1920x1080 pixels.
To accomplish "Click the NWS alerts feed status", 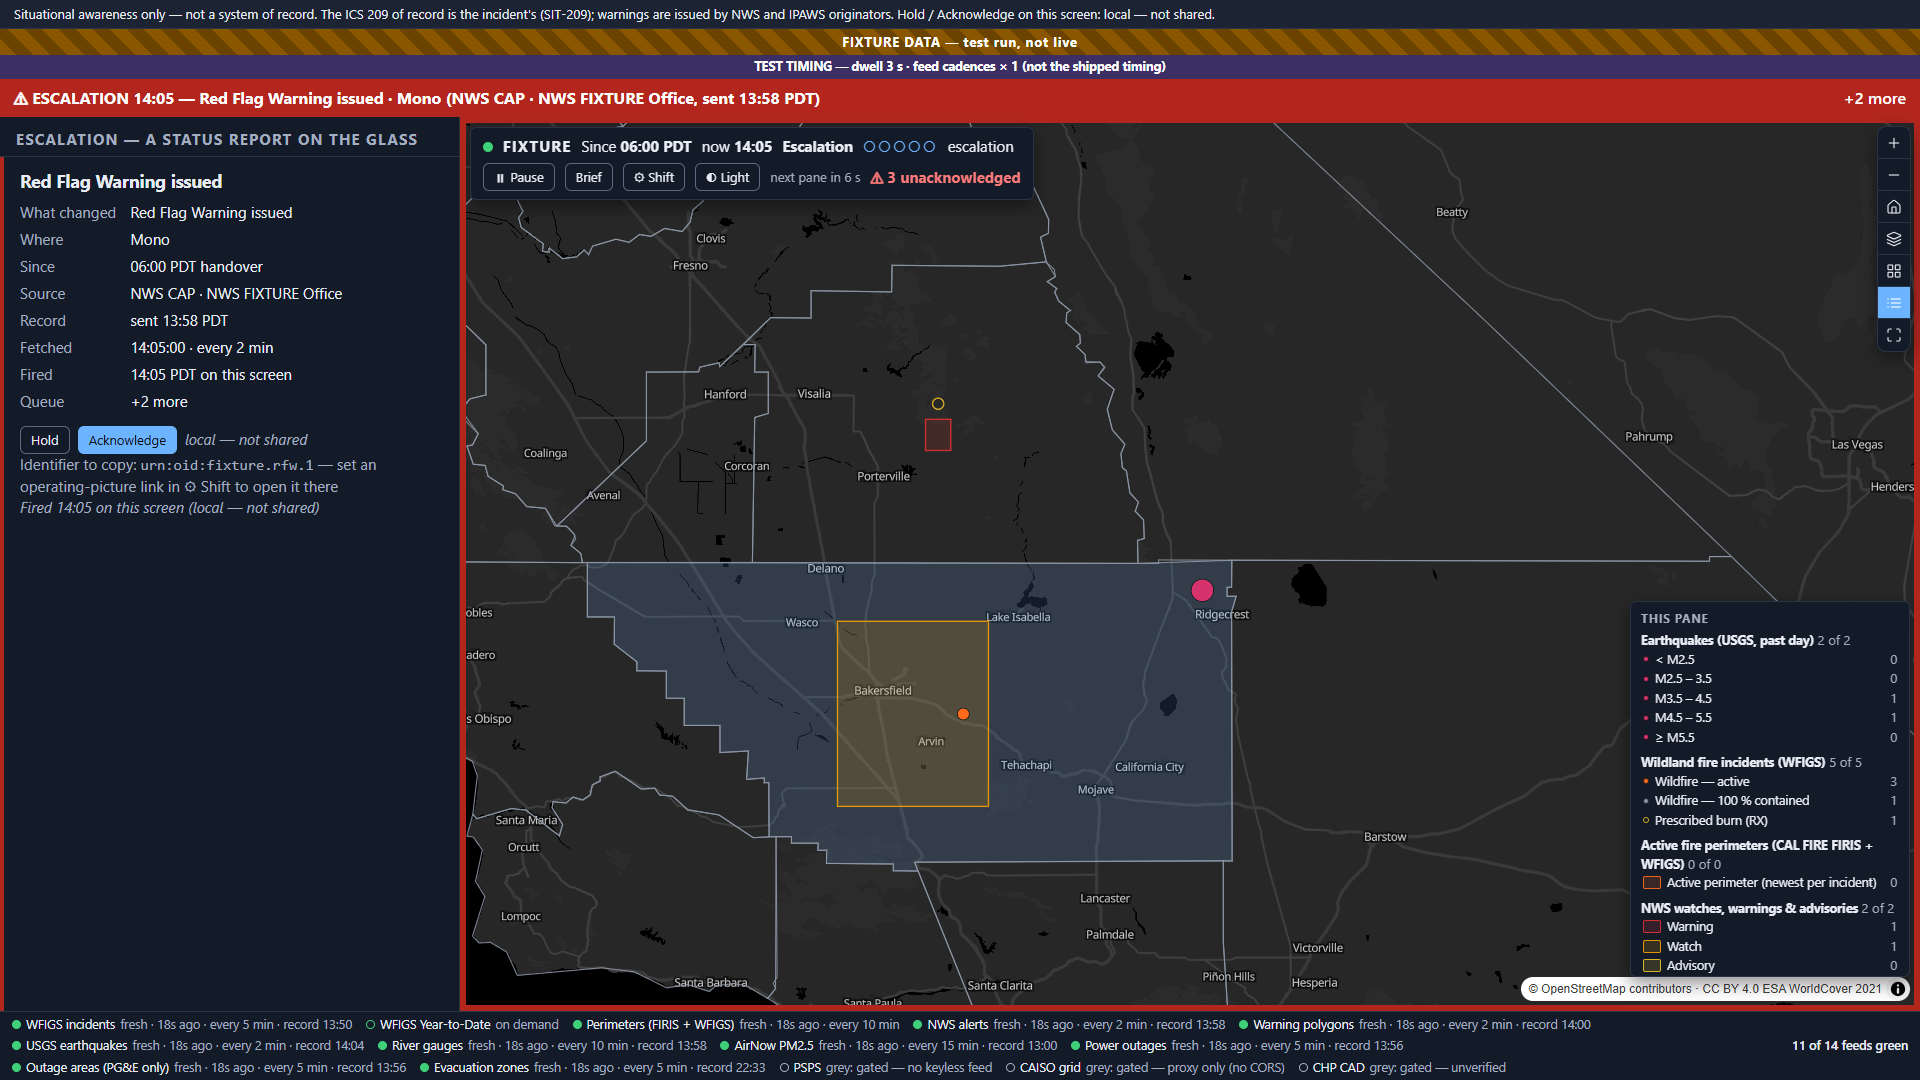I will 1069,1025.
